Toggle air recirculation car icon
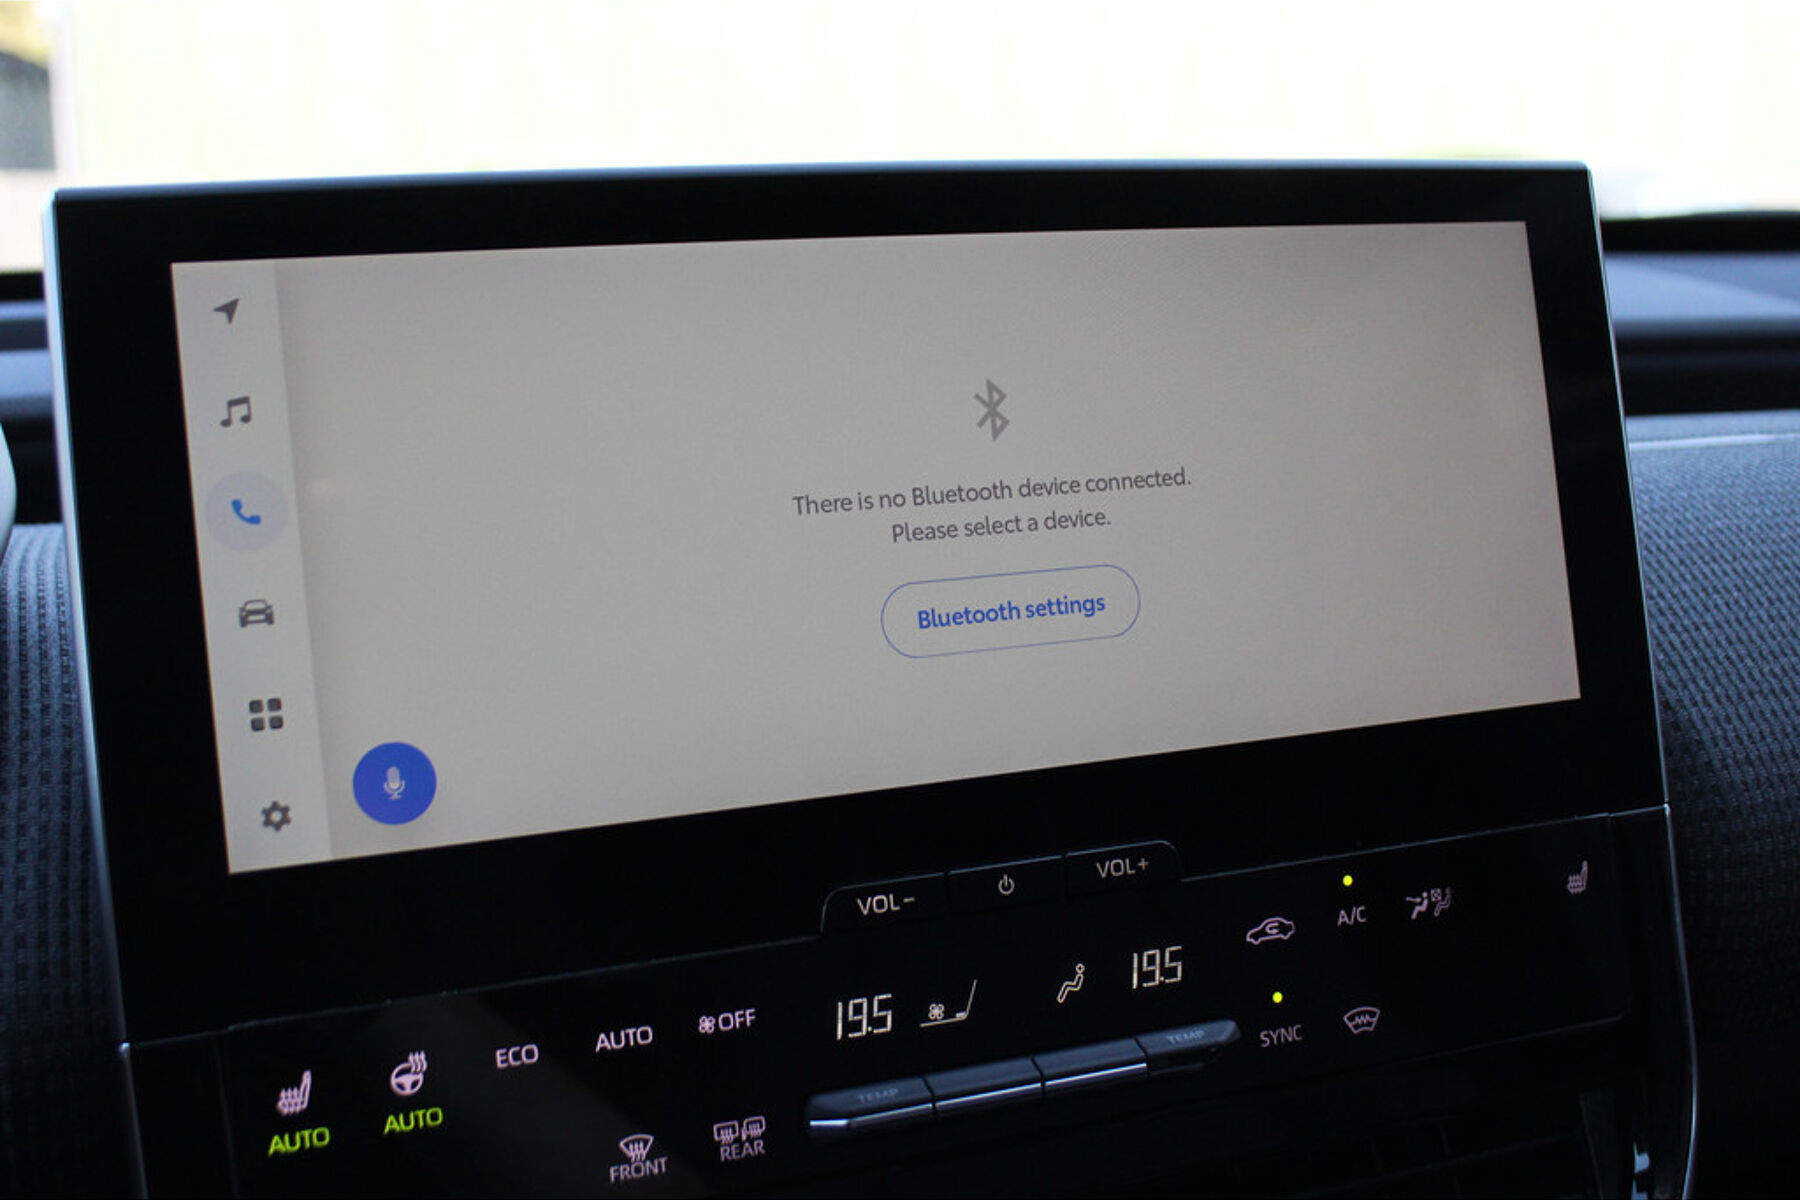1800x1200 pixels. (1270, 931)
